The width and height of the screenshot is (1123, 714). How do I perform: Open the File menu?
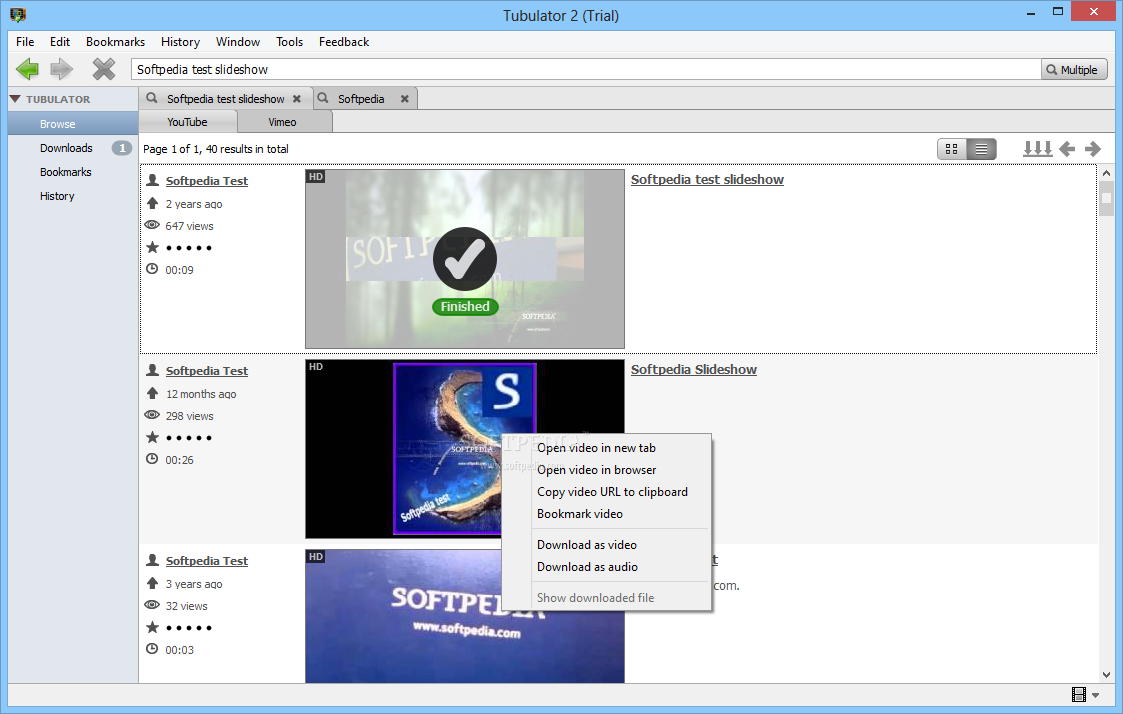click(x=25, y=42)
